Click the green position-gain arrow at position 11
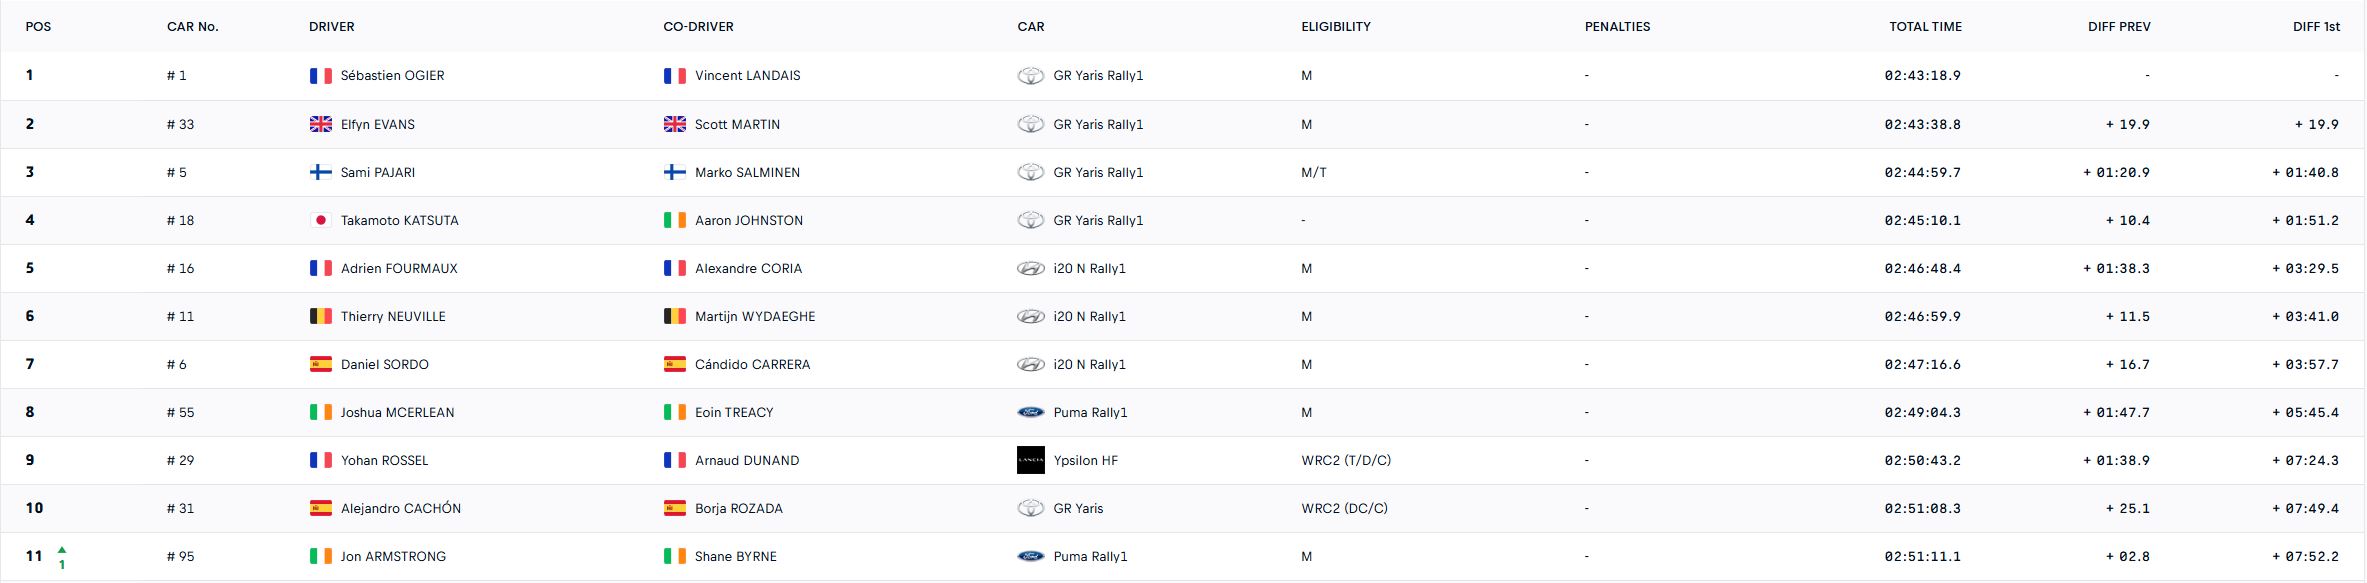 [62, 549]
